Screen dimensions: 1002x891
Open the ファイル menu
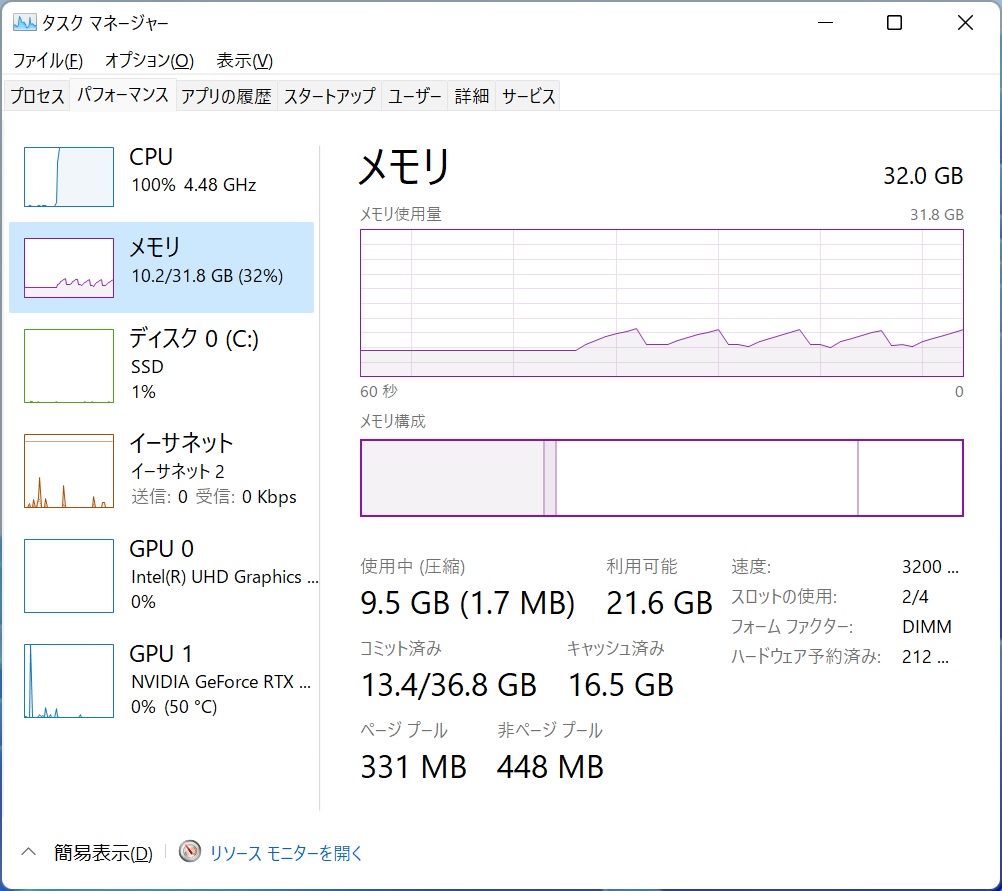47,61
